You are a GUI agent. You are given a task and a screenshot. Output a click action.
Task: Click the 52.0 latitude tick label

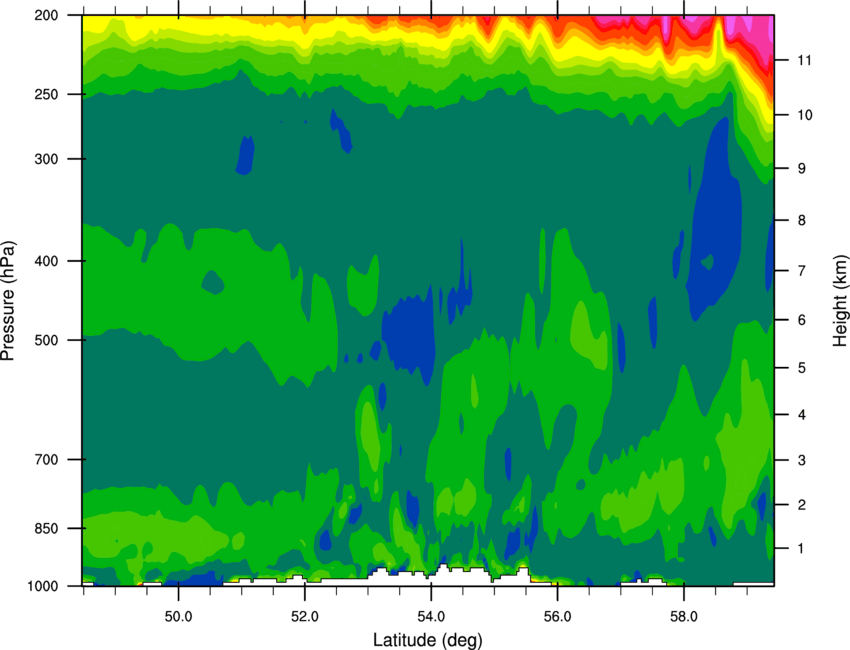tap(305, 617)
